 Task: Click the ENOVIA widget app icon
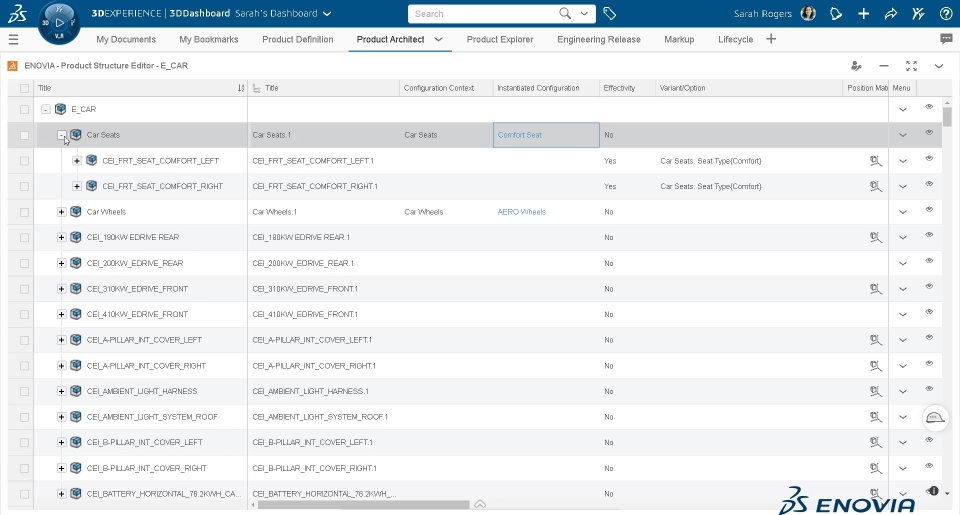(12, 66)
